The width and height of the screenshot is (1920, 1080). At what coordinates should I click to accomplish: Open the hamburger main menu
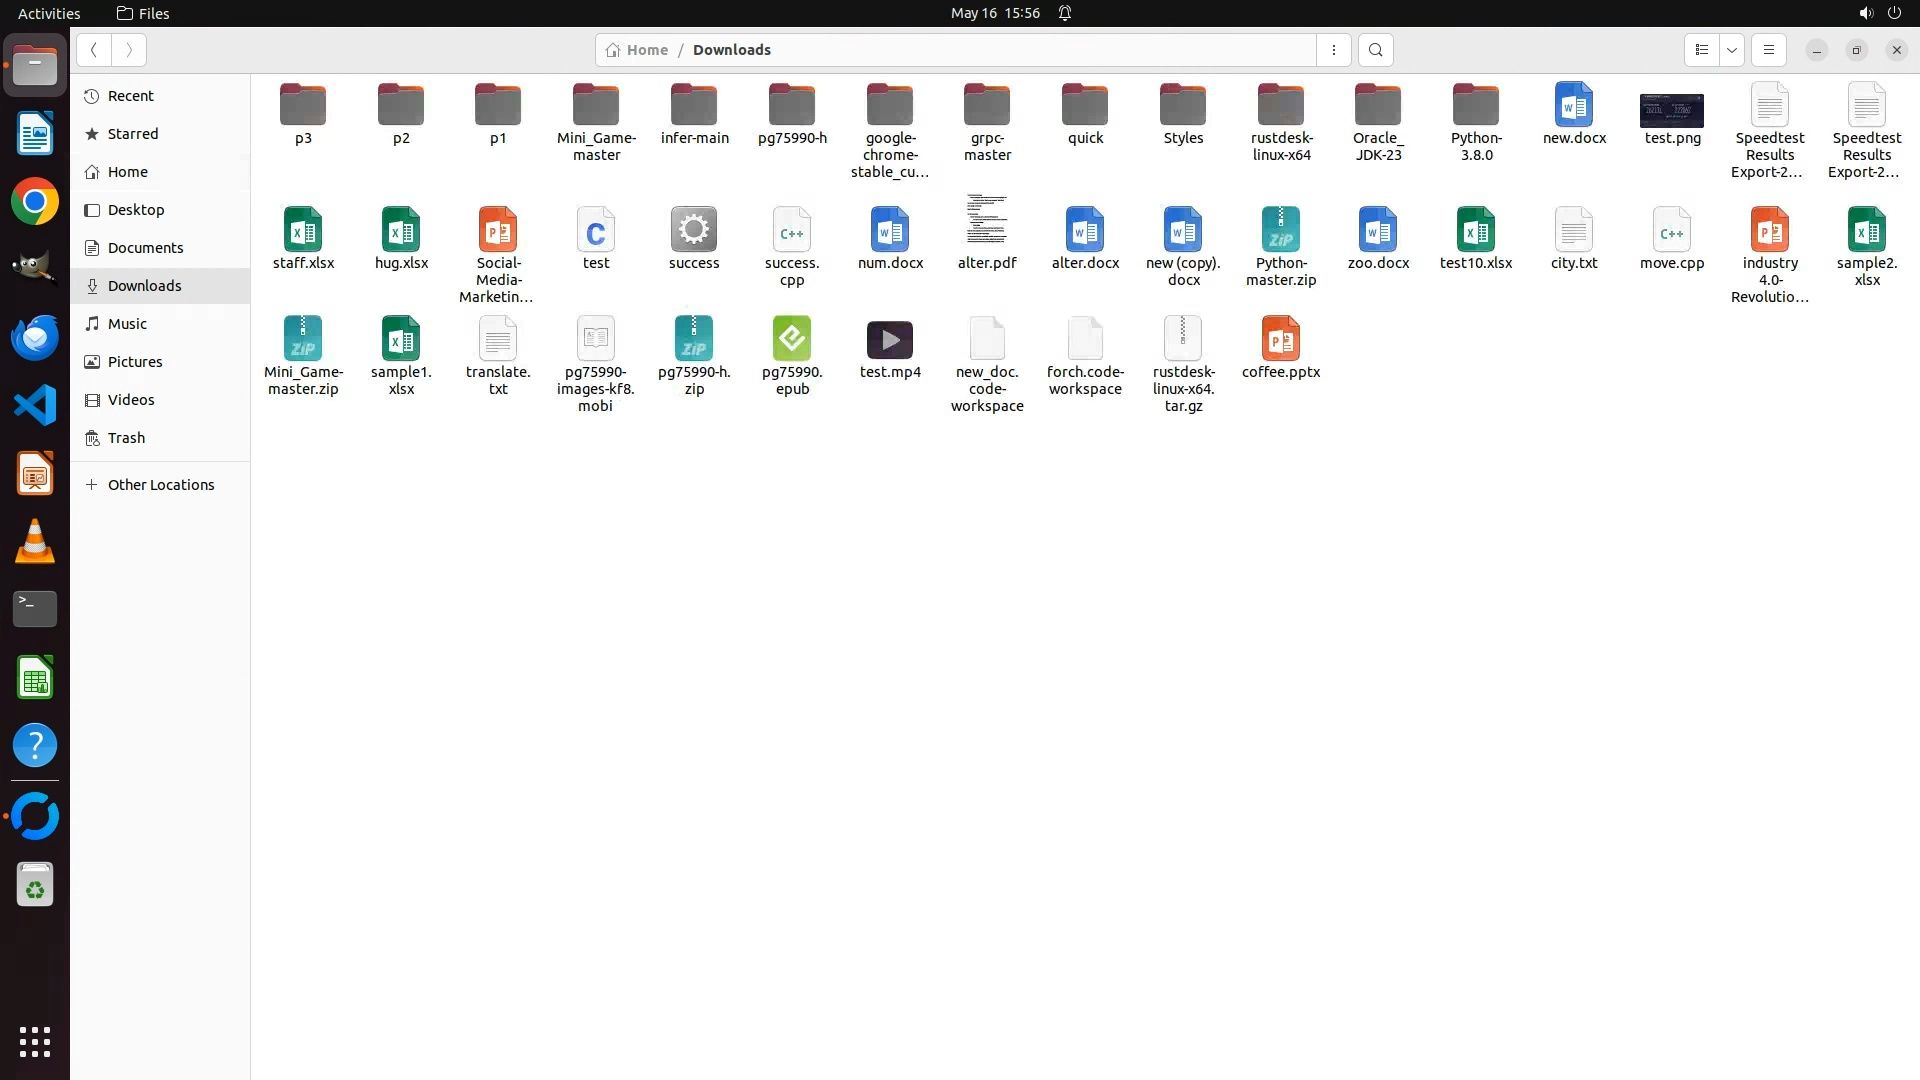pyautogui.click(x=1768, y=50)
